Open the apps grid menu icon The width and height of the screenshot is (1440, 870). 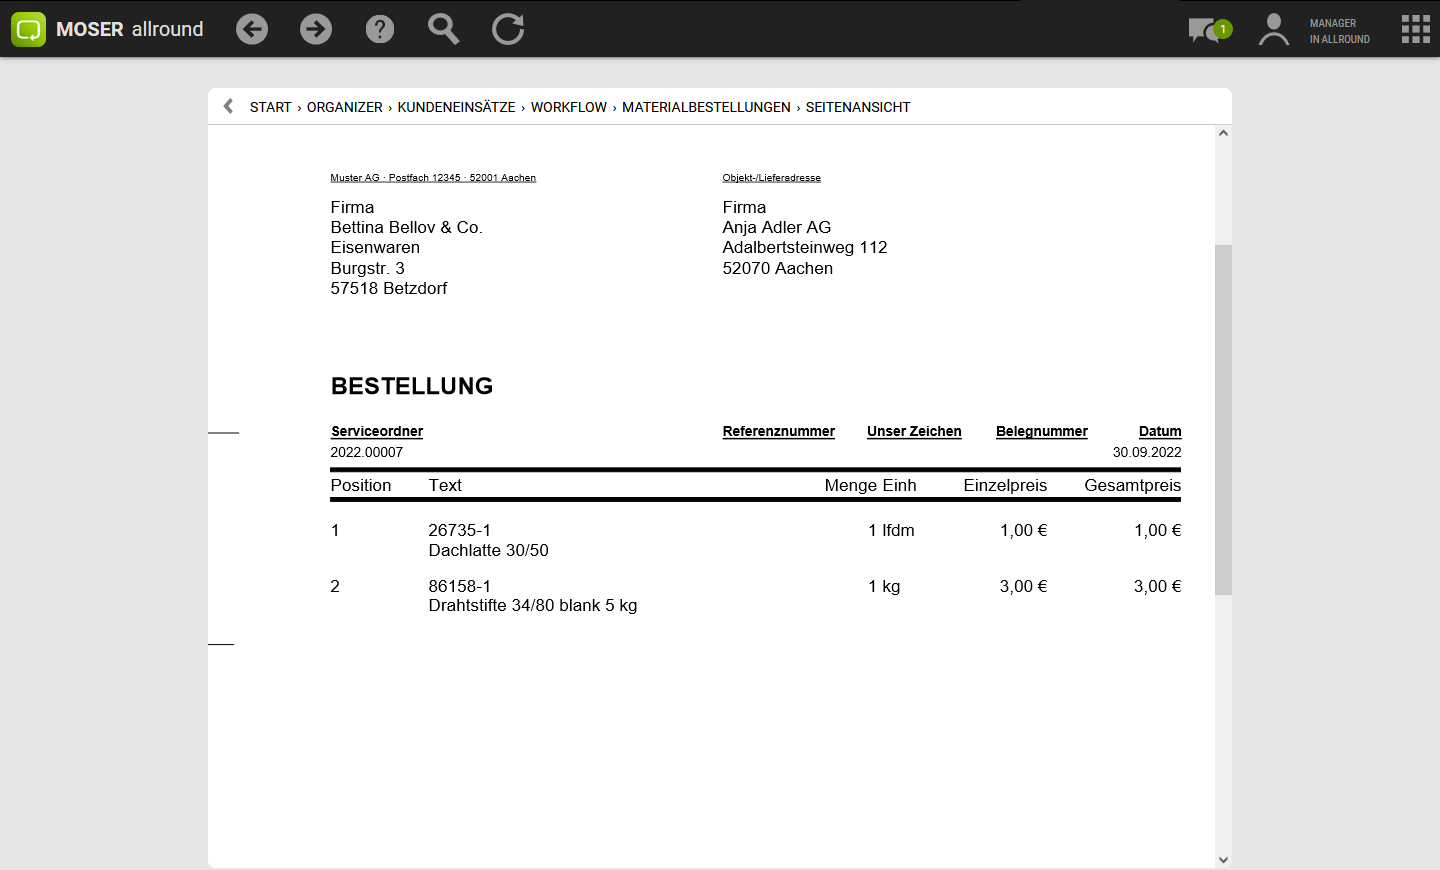point(1415,29)
